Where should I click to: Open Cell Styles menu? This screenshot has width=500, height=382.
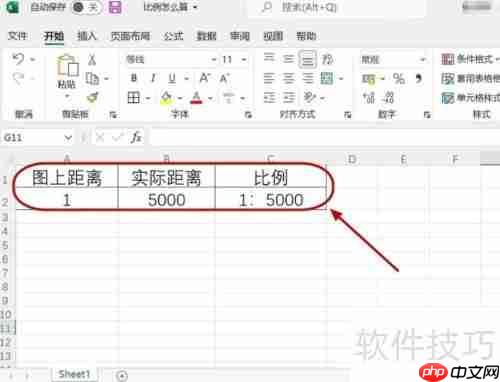pos(470,98)
